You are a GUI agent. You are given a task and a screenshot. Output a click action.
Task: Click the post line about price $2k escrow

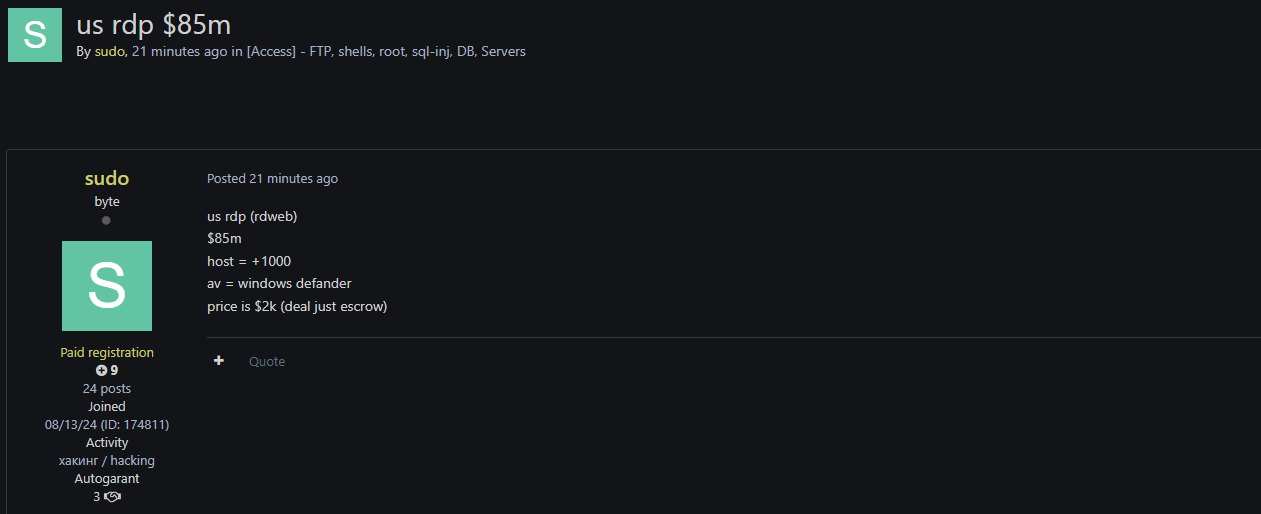pos(297,306)
